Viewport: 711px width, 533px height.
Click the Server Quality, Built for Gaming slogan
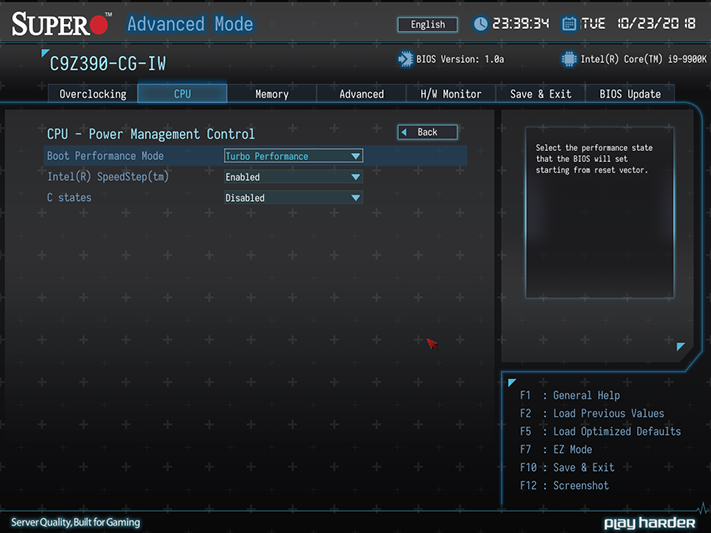coord(76,523)
